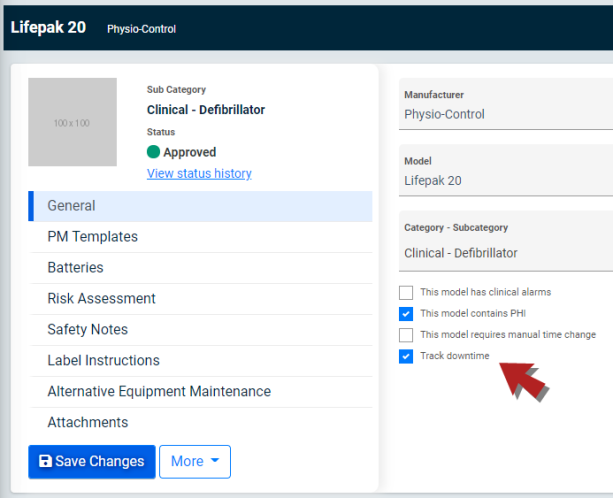Open the Category - Subcategory field
The height and width of the screenshot is (498, 613).
click(506, 241)
